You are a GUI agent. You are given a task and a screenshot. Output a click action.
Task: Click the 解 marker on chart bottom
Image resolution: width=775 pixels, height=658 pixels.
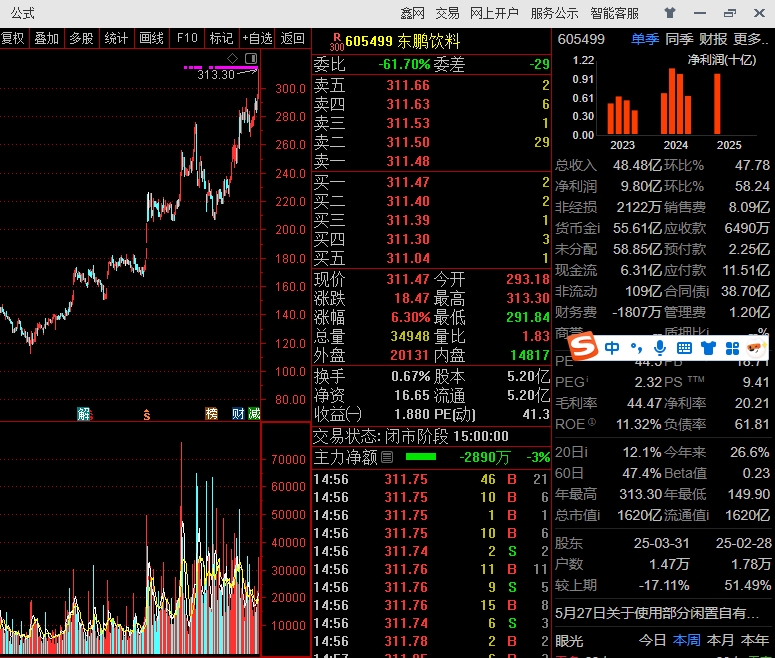(x=84, y=414)
